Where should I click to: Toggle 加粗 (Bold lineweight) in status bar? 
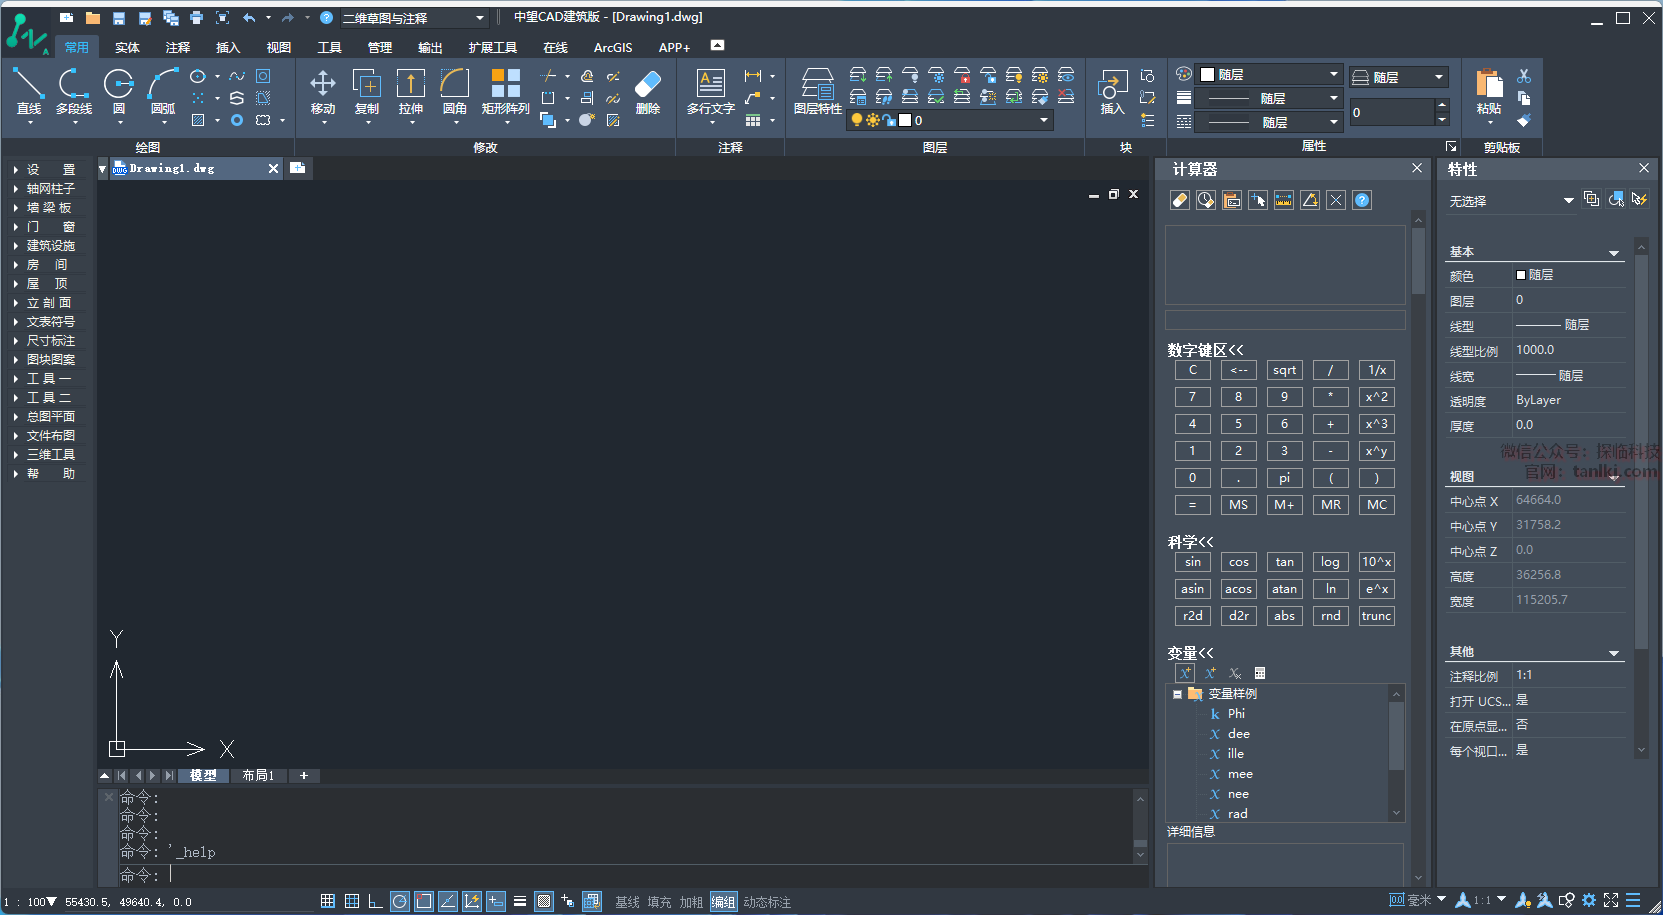tap(691, 902)
